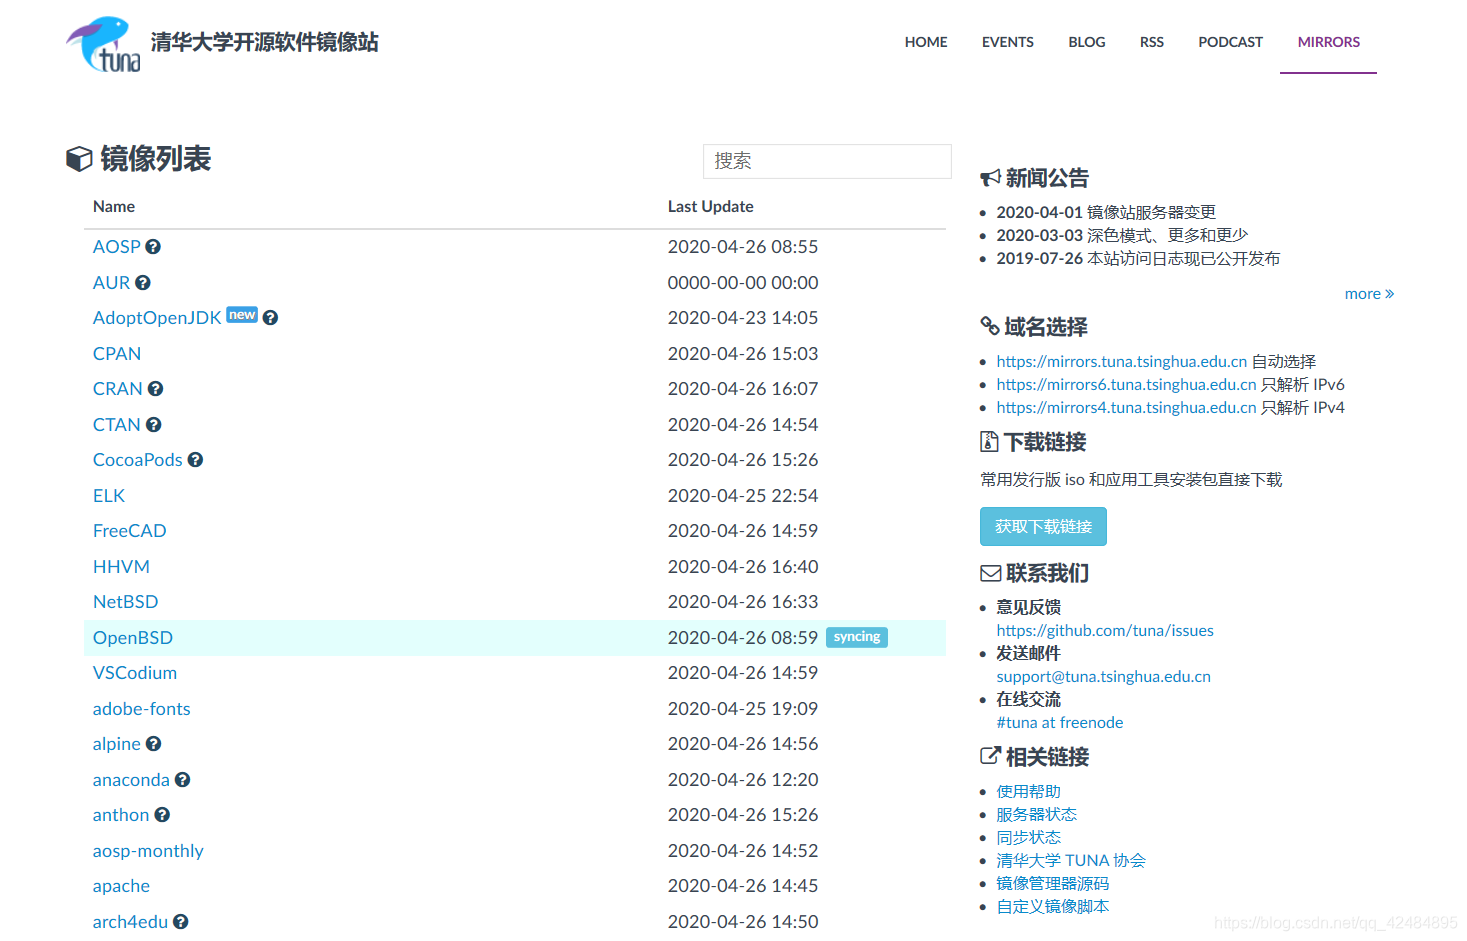Open help icon next to CTAN
This screenshot has height=941, width=1467.
point(153,425)
